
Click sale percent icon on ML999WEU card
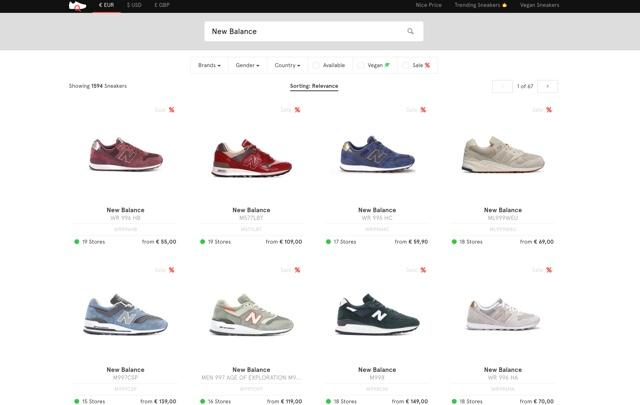coord(549,109)
